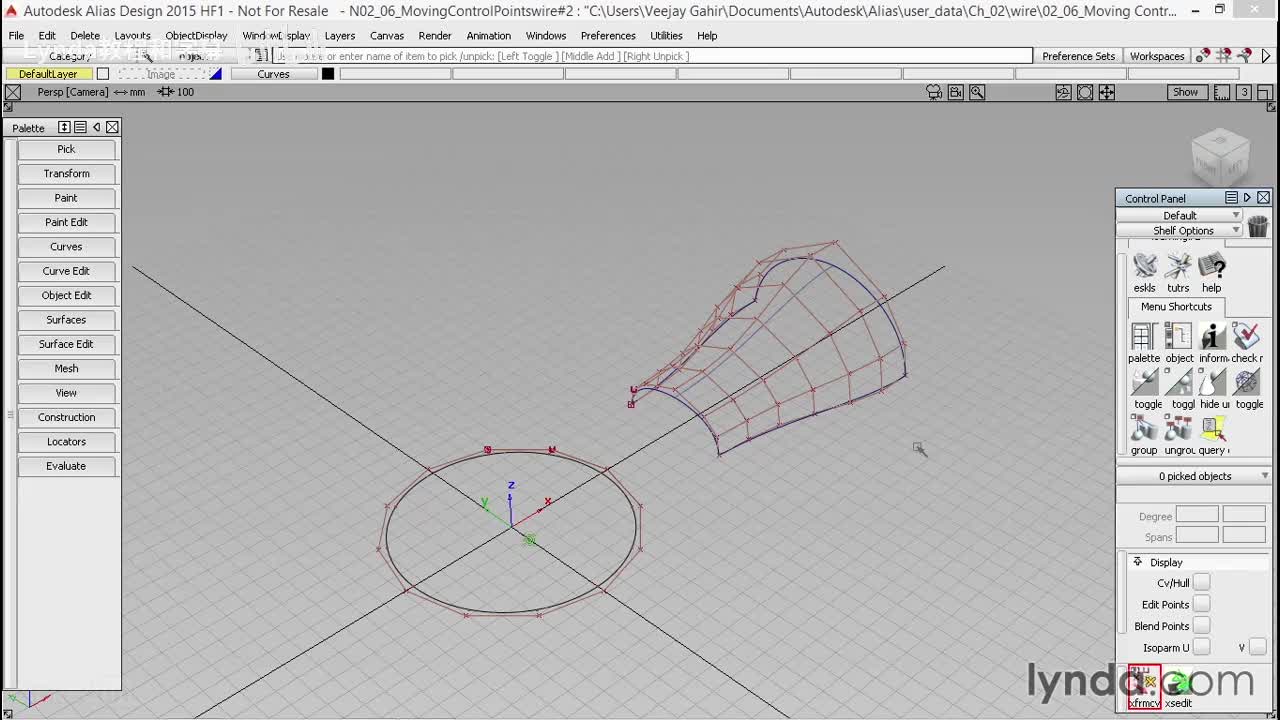Click the help icon in the shelf

(x=1211, y=267)
